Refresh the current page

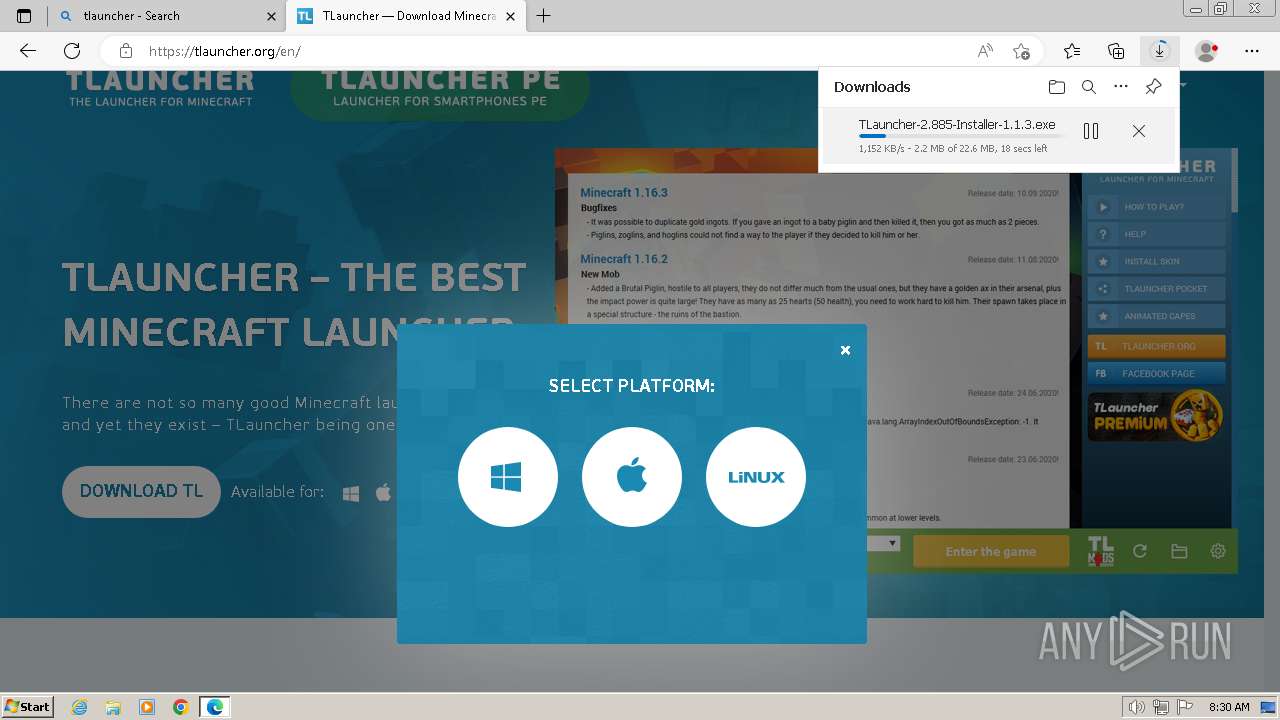point(72,51)
